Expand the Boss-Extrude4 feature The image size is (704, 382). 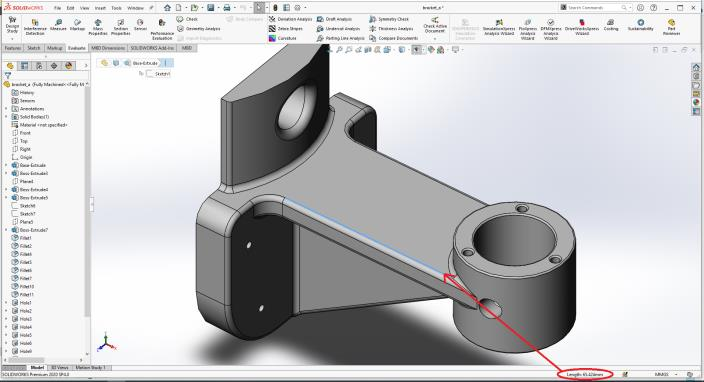[6, 189]
